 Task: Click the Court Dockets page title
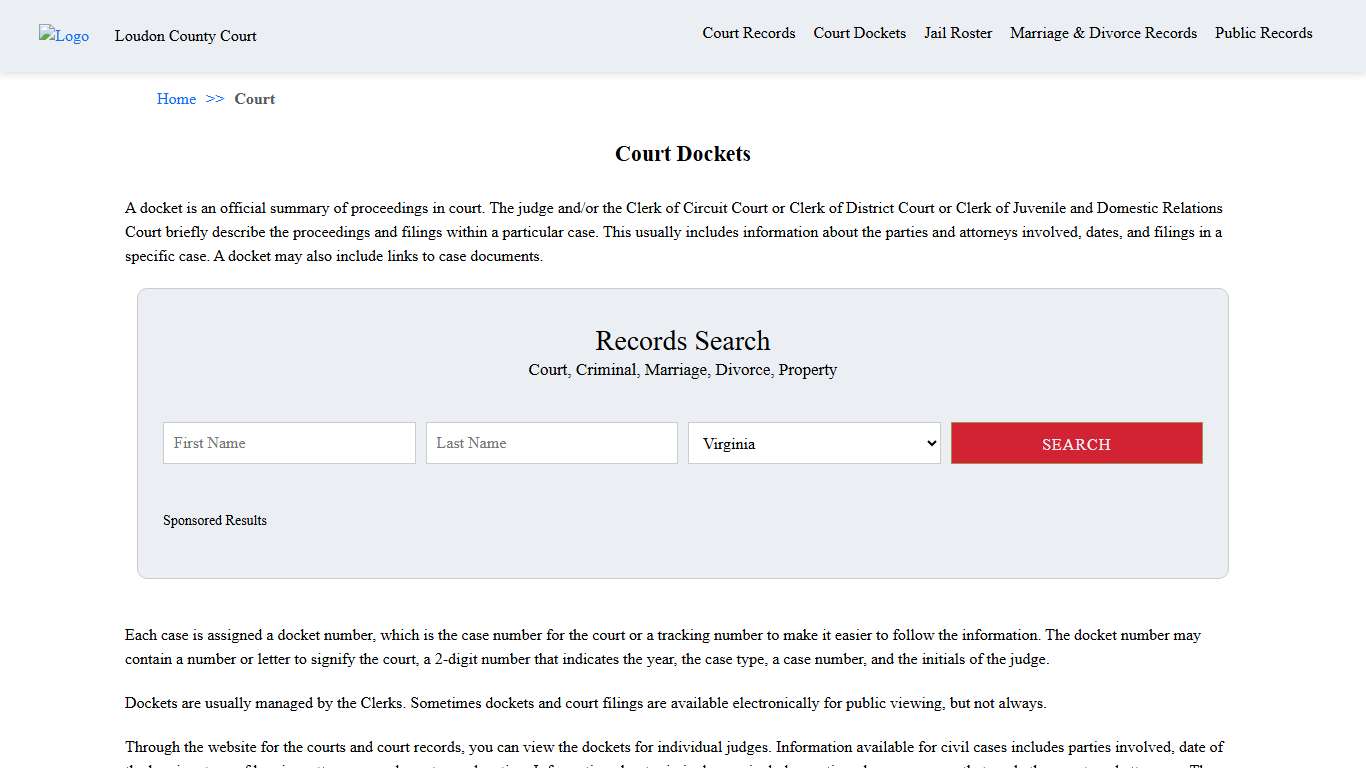(682, 153)
